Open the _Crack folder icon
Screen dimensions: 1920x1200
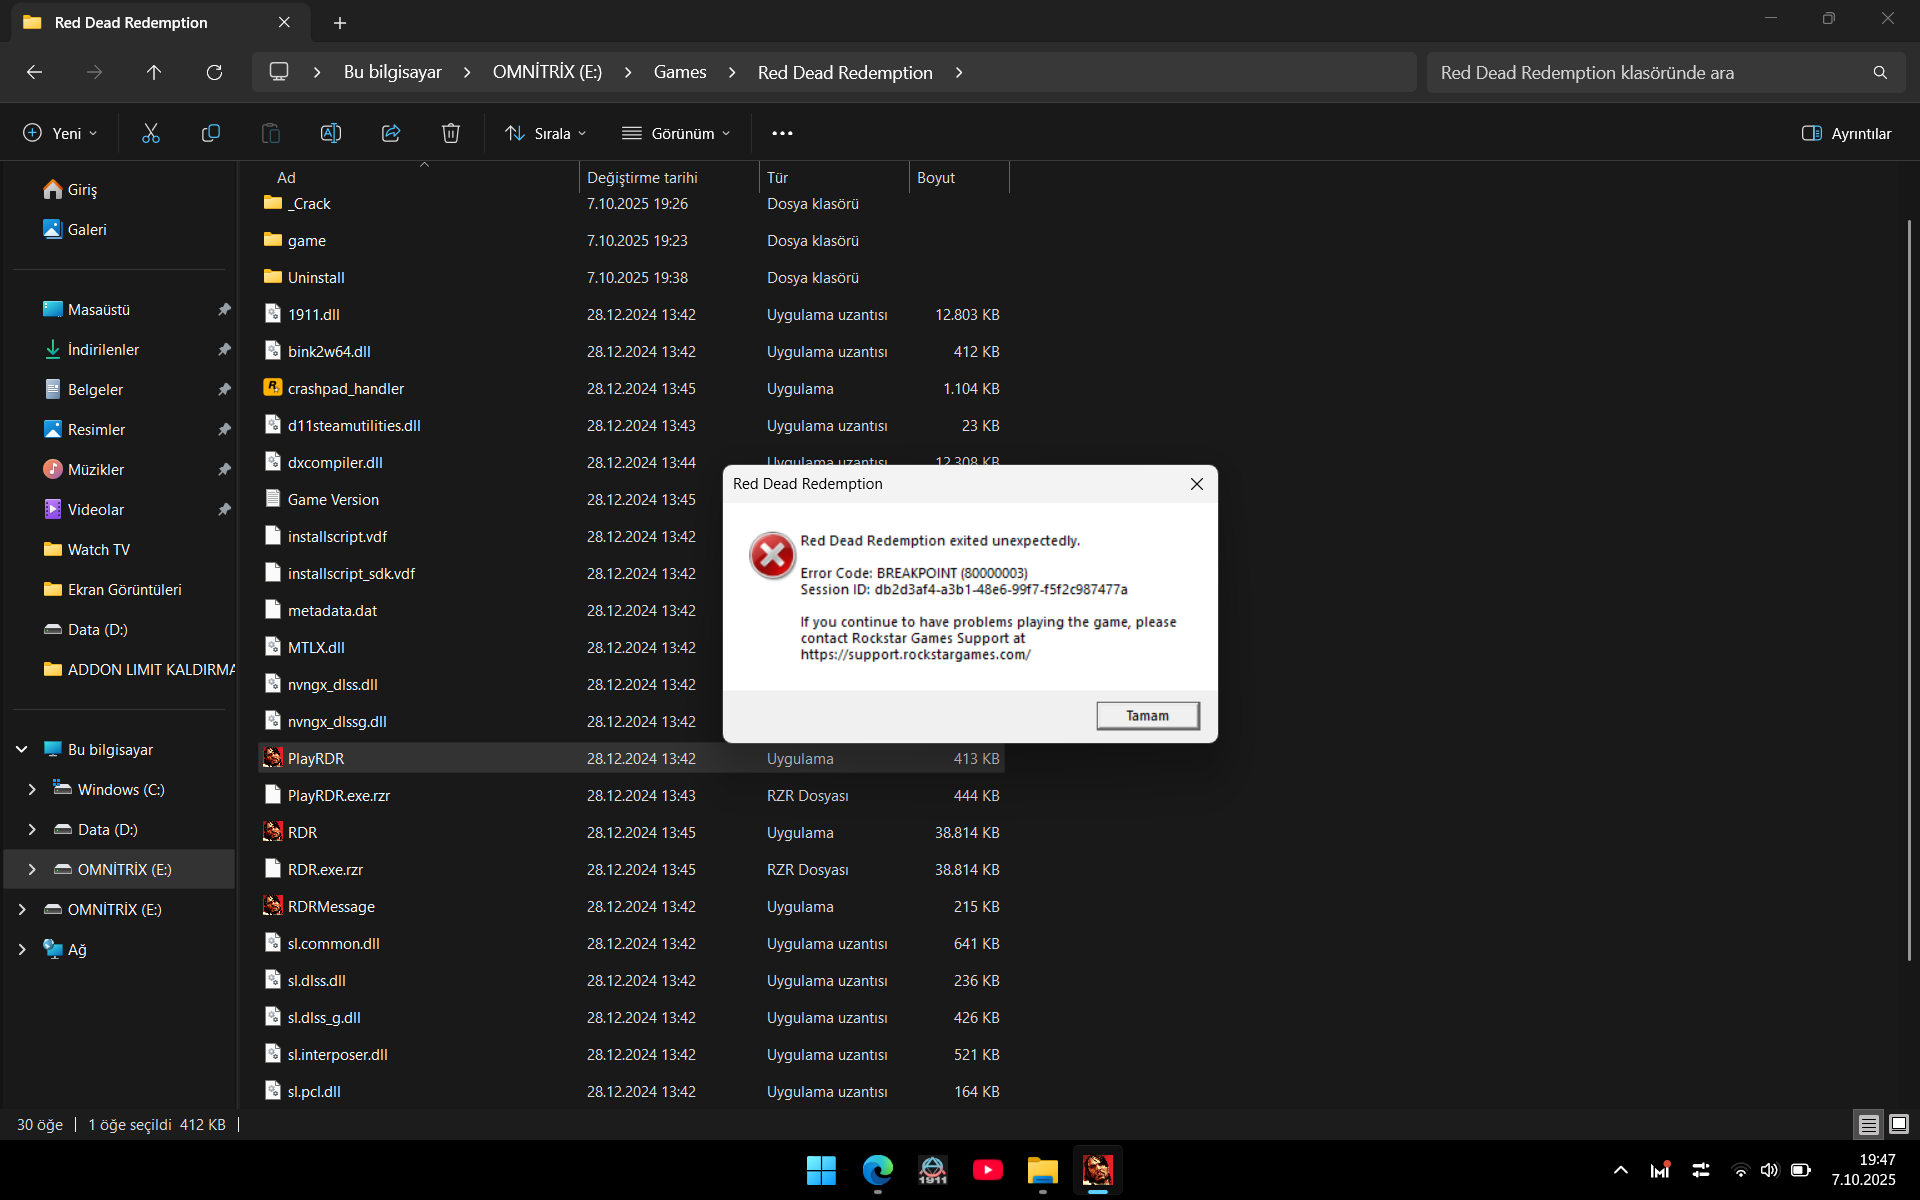coord(273,203)
